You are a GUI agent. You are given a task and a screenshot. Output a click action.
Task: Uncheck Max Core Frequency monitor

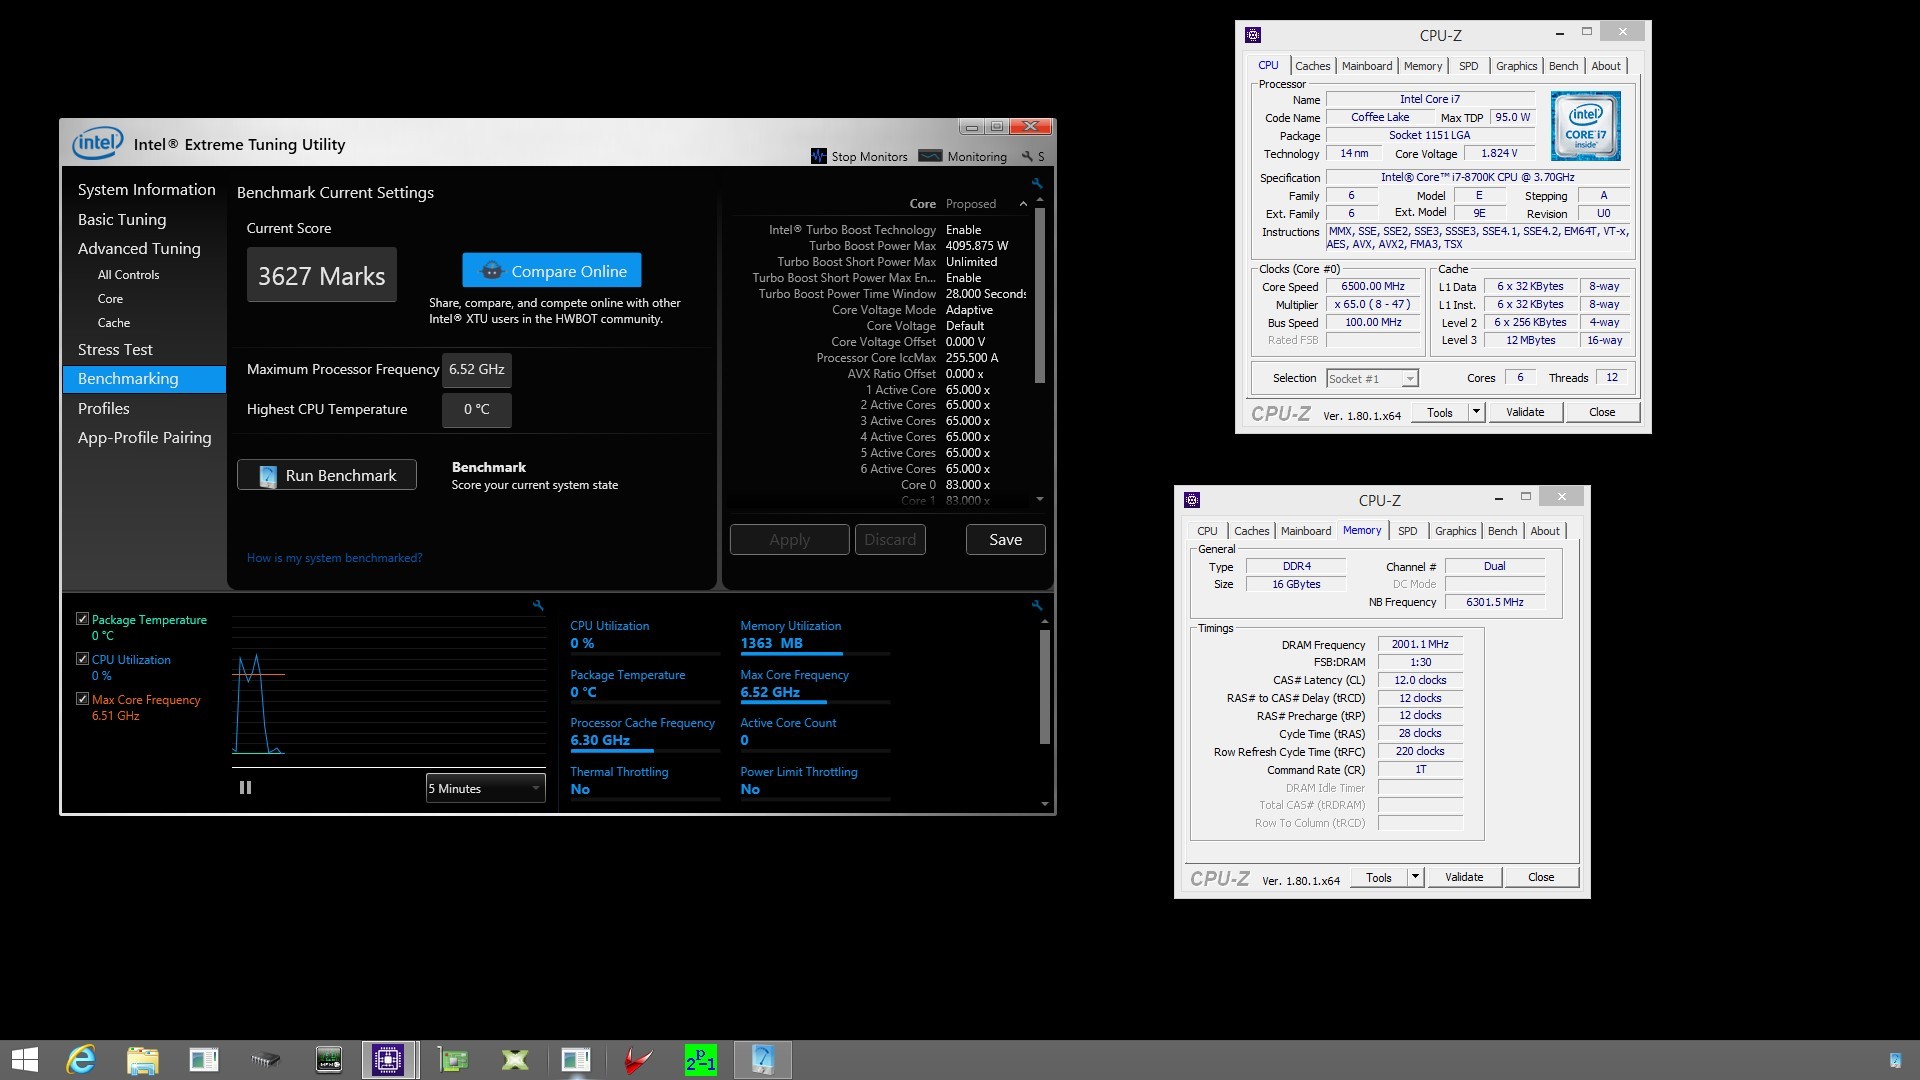(x=82, y=699)
